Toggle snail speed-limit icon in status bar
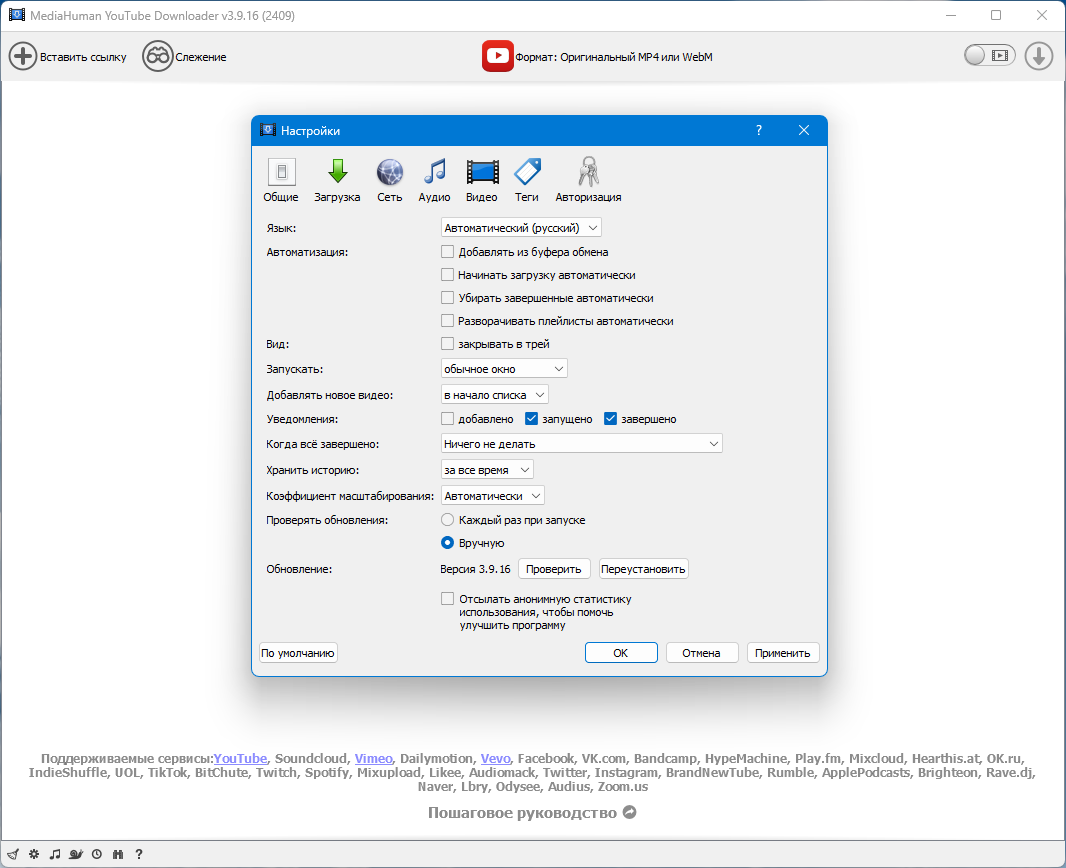Image resolution: width=1066 pixels, height=868 pixels. 76,854
